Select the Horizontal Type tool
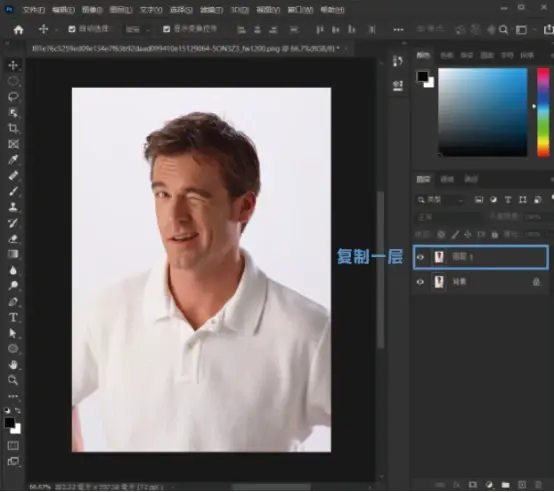The image size is (554, 492). (x=13, y=317)
